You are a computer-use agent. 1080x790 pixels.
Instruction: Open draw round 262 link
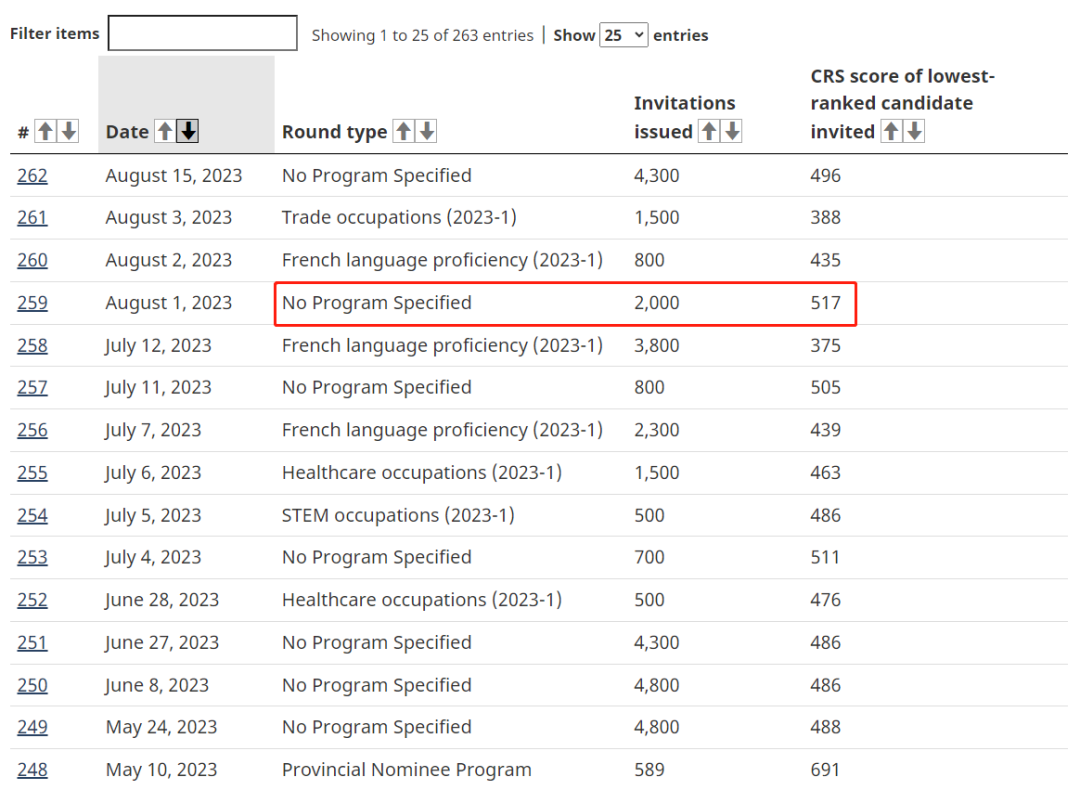click(32, 176)
